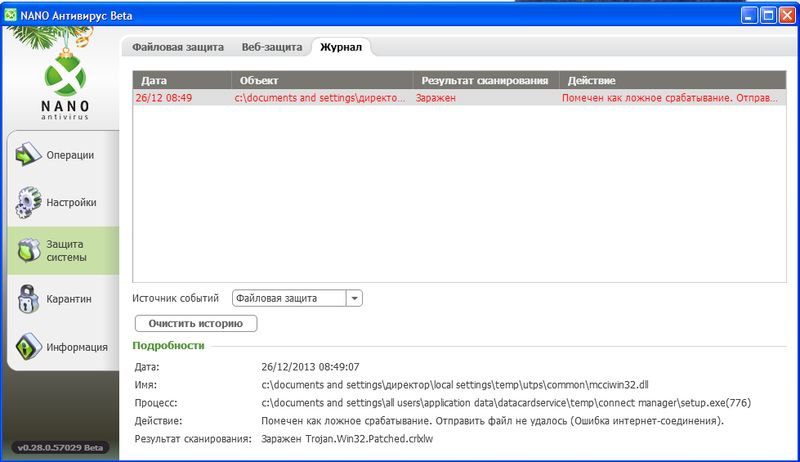Viewport: 800px width, 462px height.
Task: Click the Информация sidebar icon
Action: (27, 347)
